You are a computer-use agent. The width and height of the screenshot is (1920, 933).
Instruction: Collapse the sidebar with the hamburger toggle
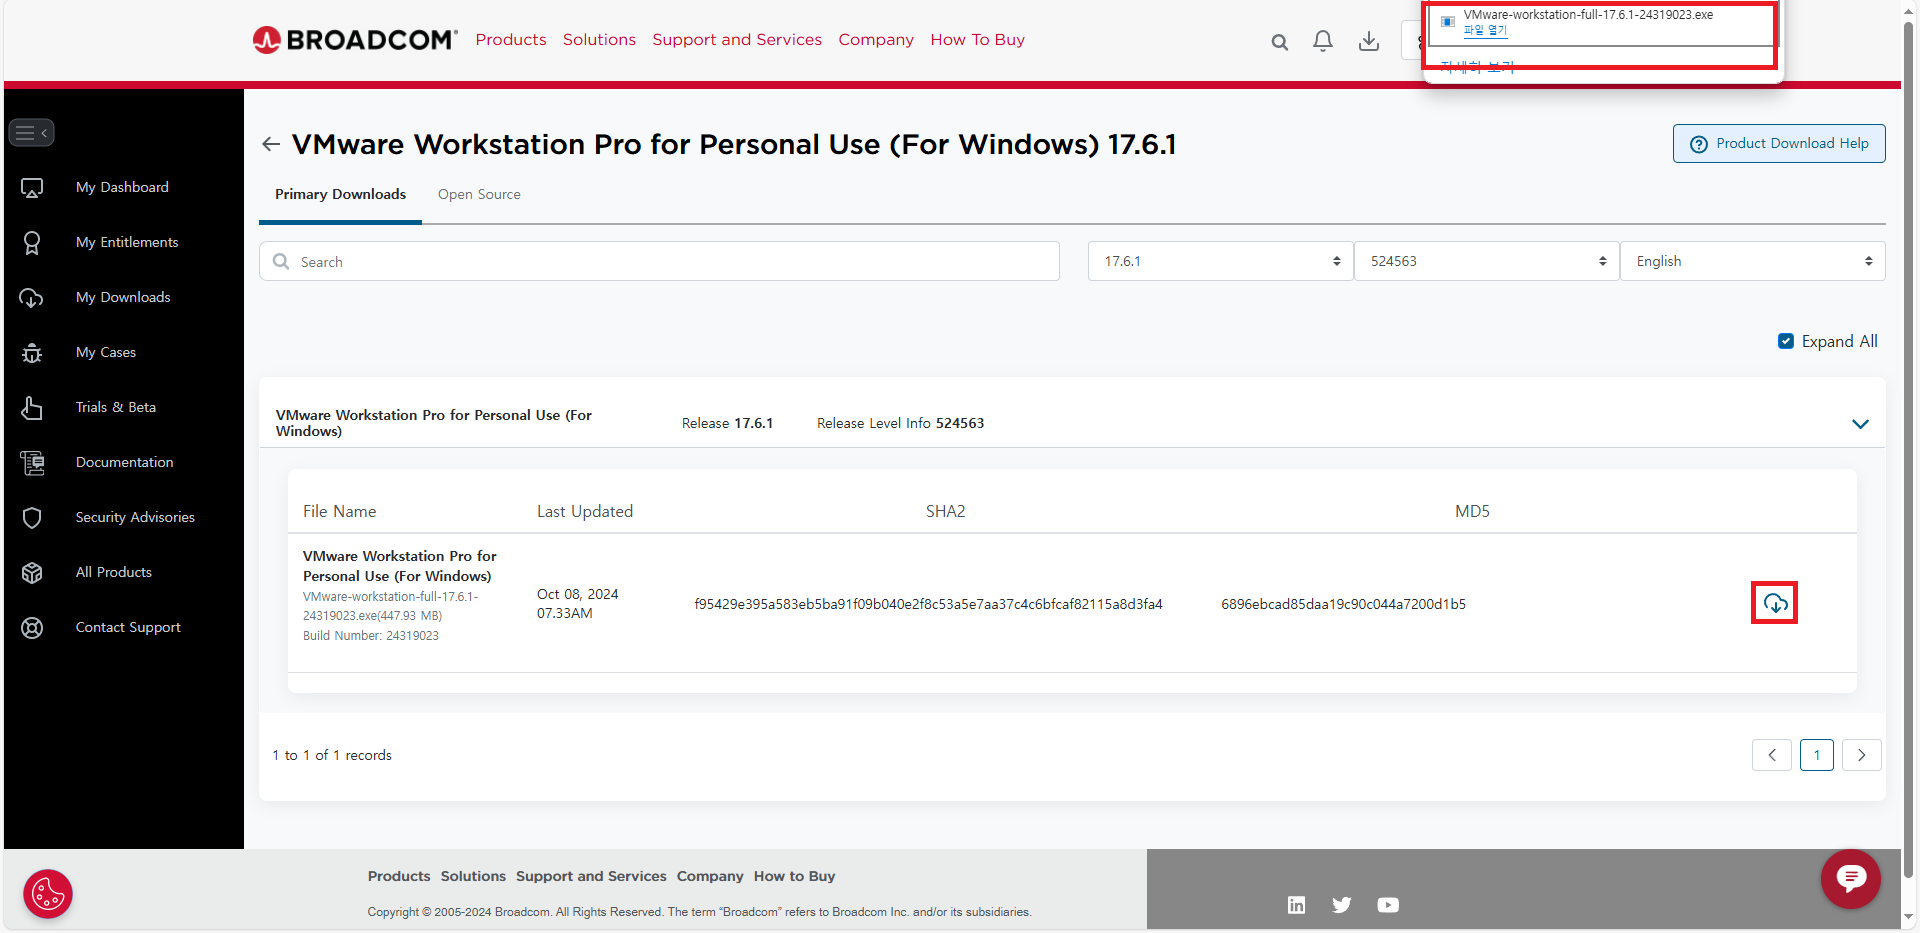coord(31,132)
